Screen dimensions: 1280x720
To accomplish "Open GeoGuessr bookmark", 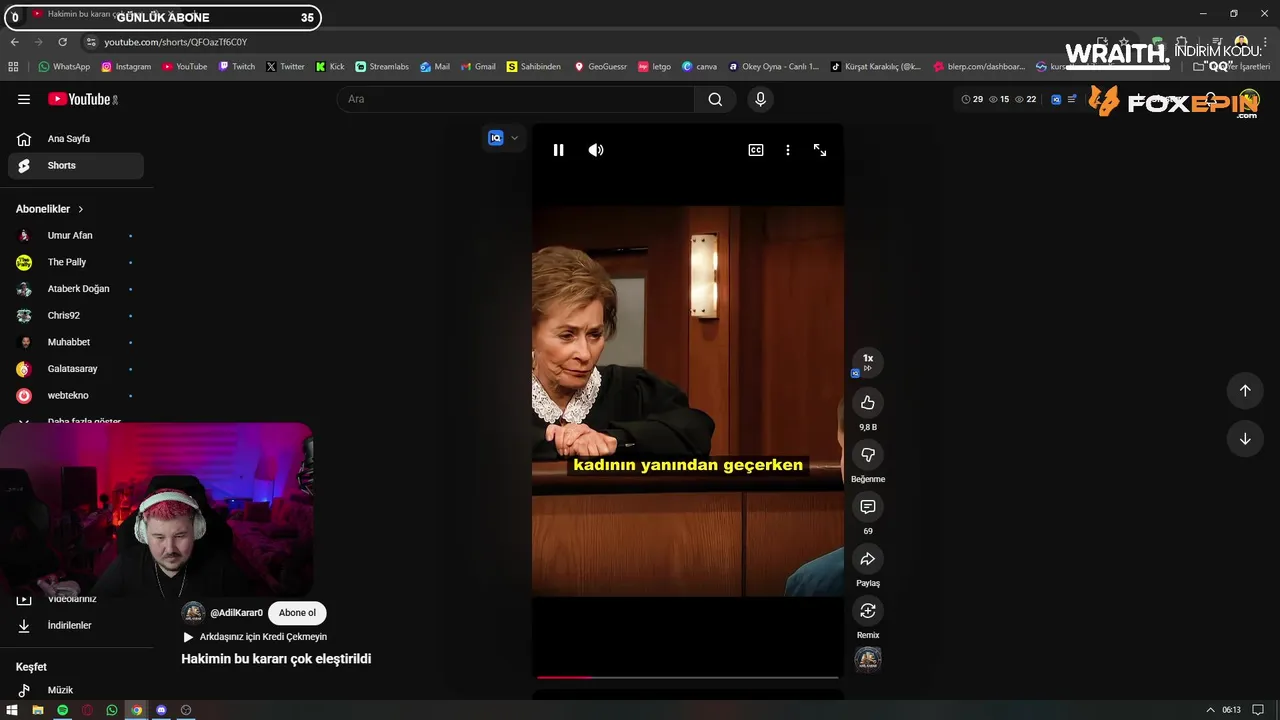I will point(600,67).
